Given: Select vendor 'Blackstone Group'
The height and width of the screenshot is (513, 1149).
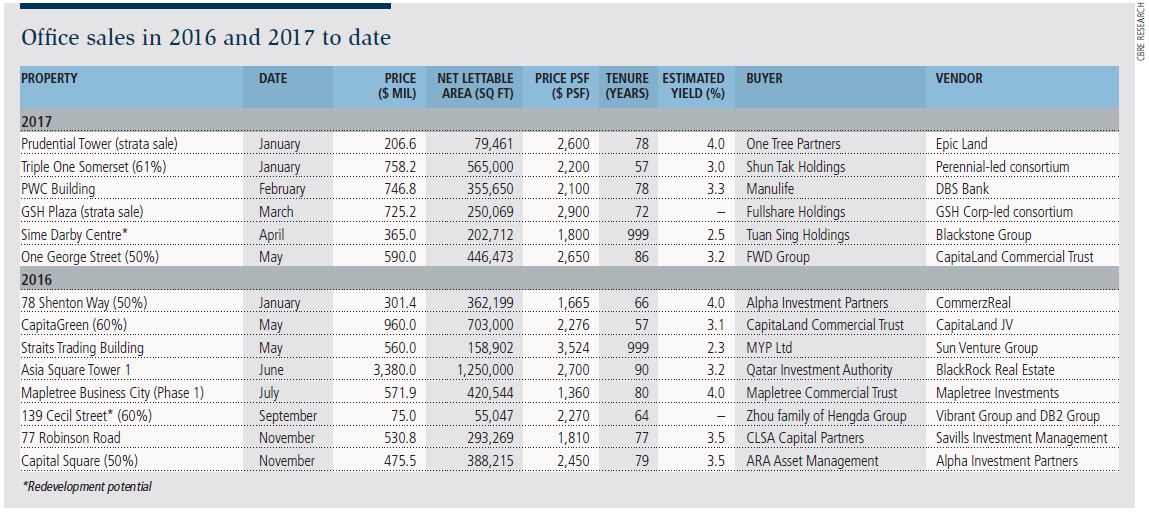Looking at the screenshot, I should (983, 235).
